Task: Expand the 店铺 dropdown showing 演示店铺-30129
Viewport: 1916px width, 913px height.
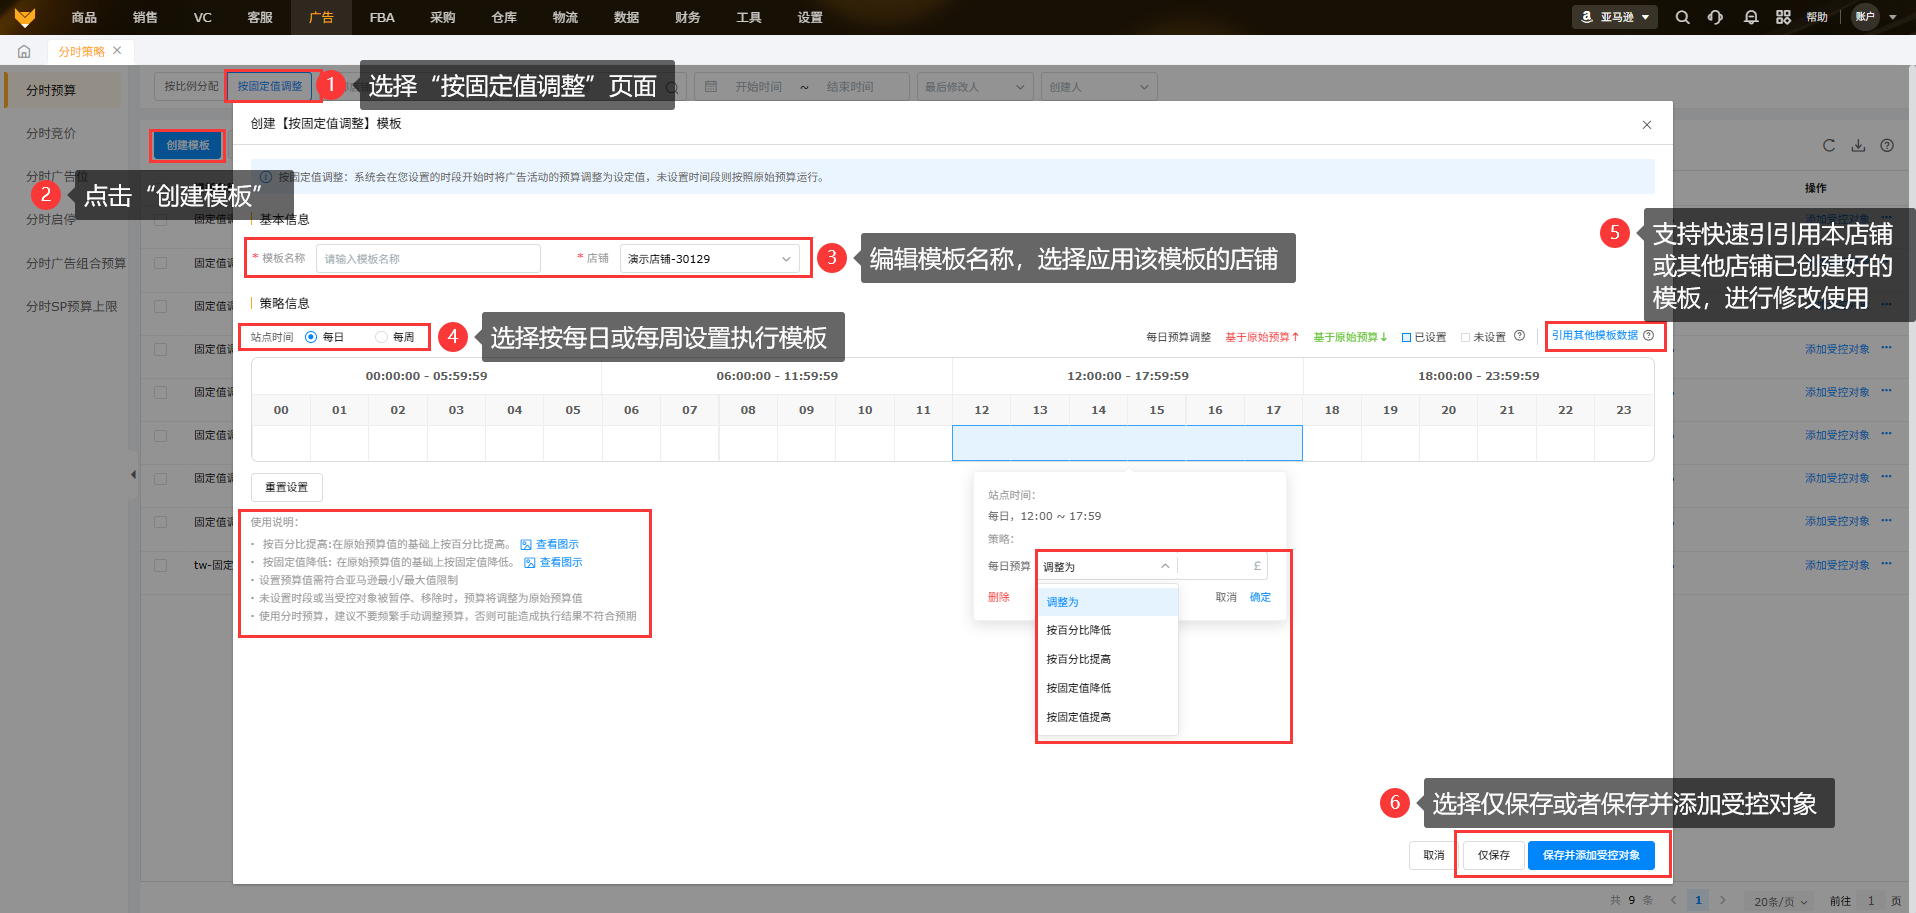Action: click(x=708, y=259)
